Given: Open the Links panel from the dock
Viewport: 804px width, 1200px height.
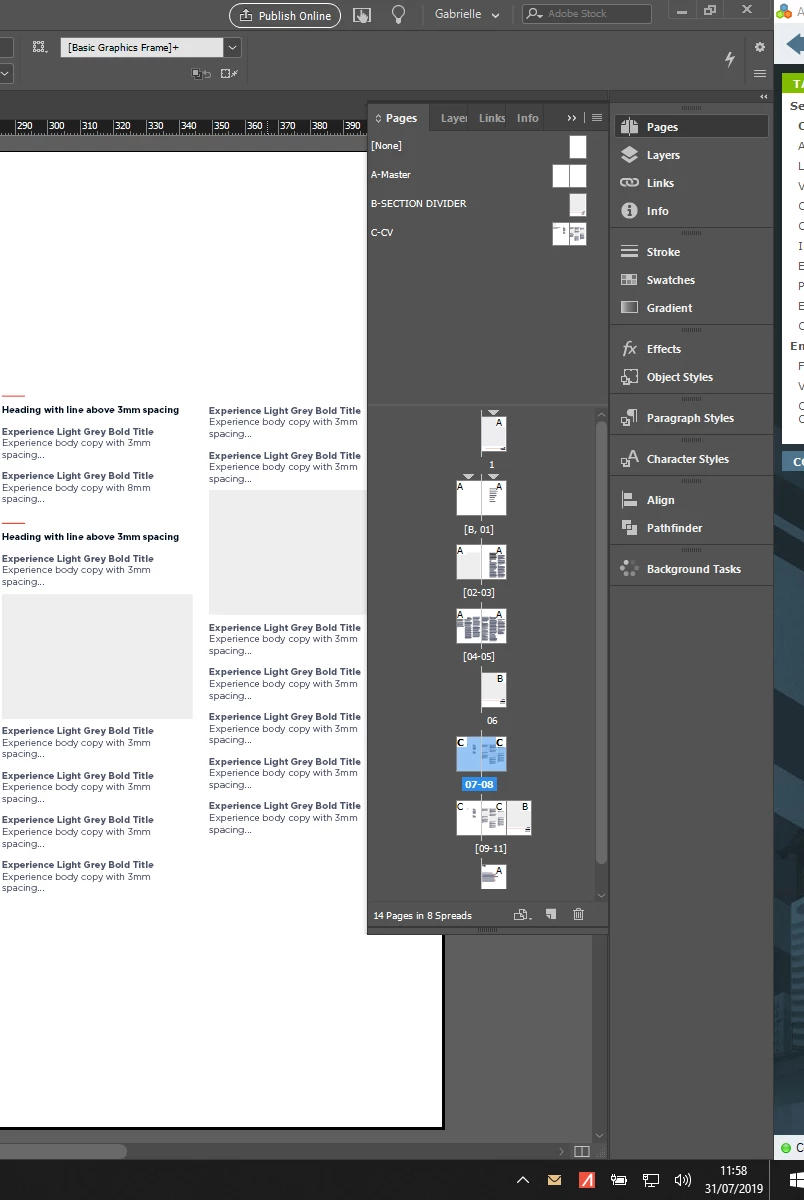Looking at the screenshot, I should (x=692, y=183).
